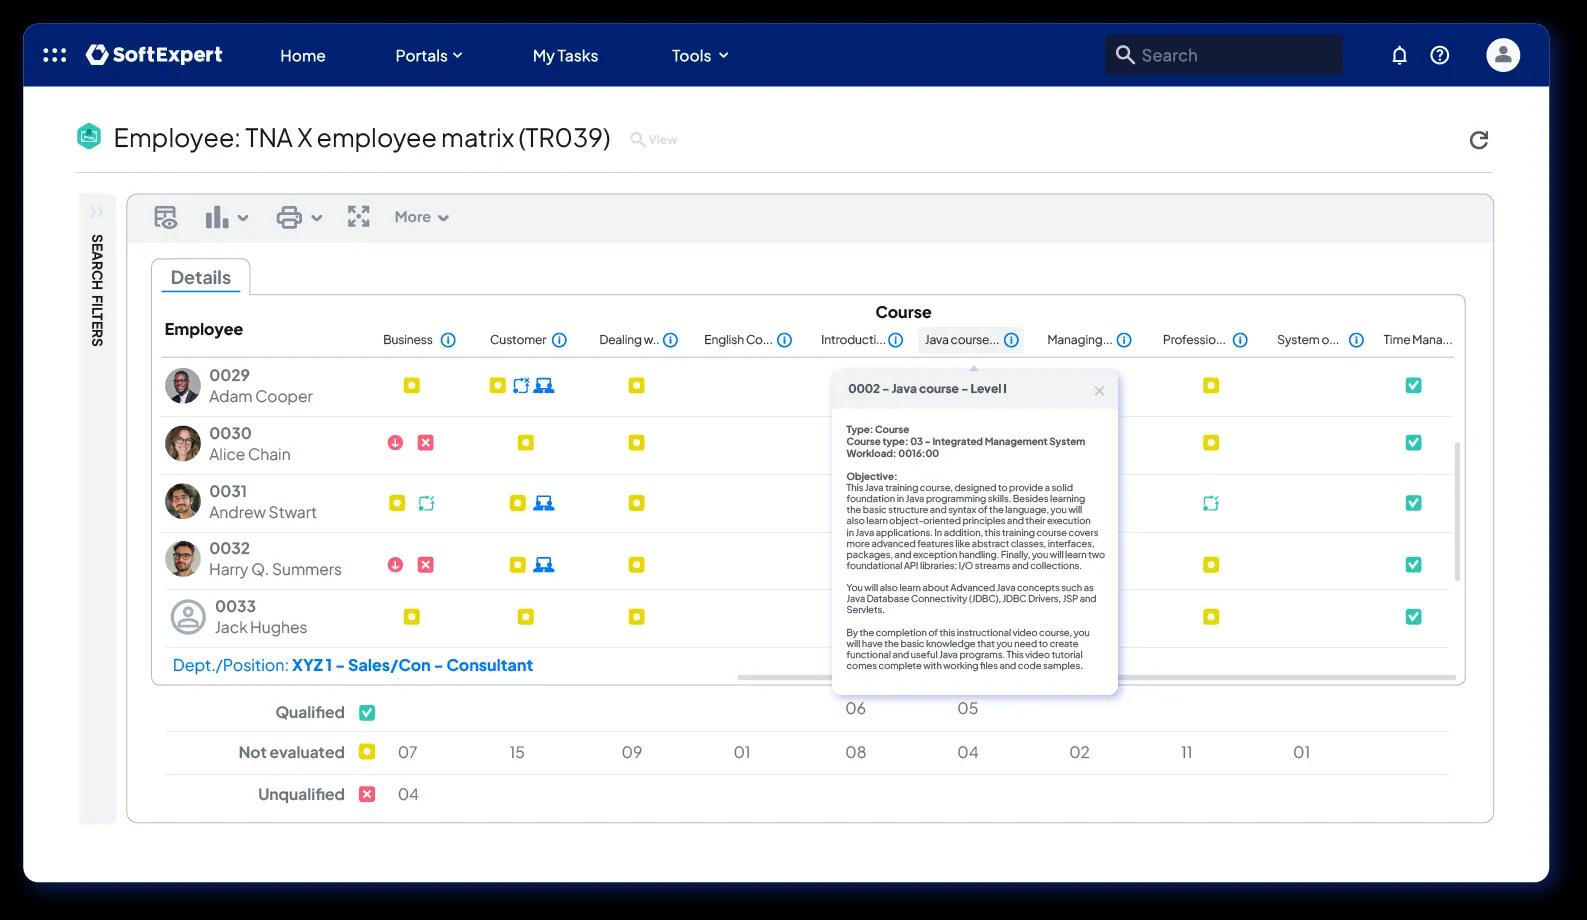Click Adam Cooper's Customer blue refresh icon
This screenshot has height=920, width=1587.
[520, 385]
